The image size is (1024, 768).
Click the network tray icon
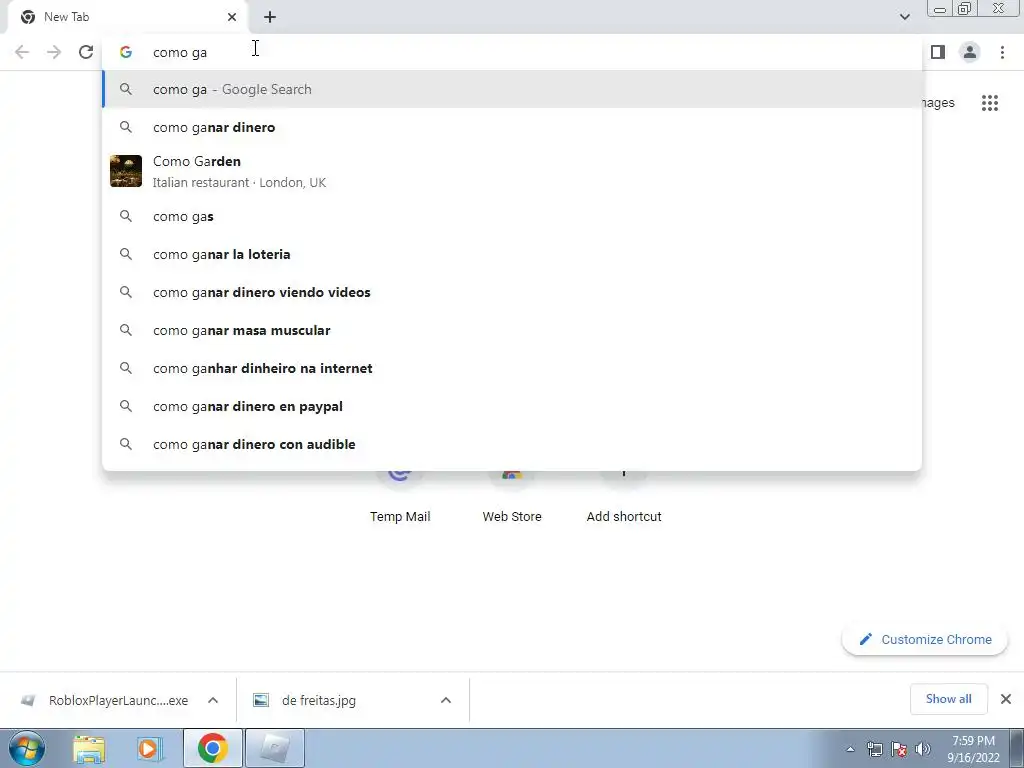pyautogui.click(x=874, y=749)
